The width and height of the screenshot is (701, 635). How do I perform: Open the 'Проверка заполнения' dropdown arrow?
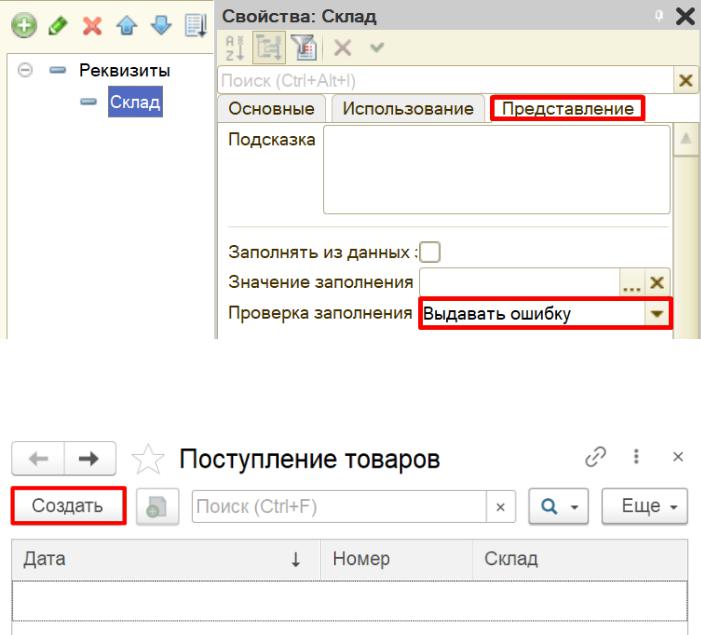(657, 314)
